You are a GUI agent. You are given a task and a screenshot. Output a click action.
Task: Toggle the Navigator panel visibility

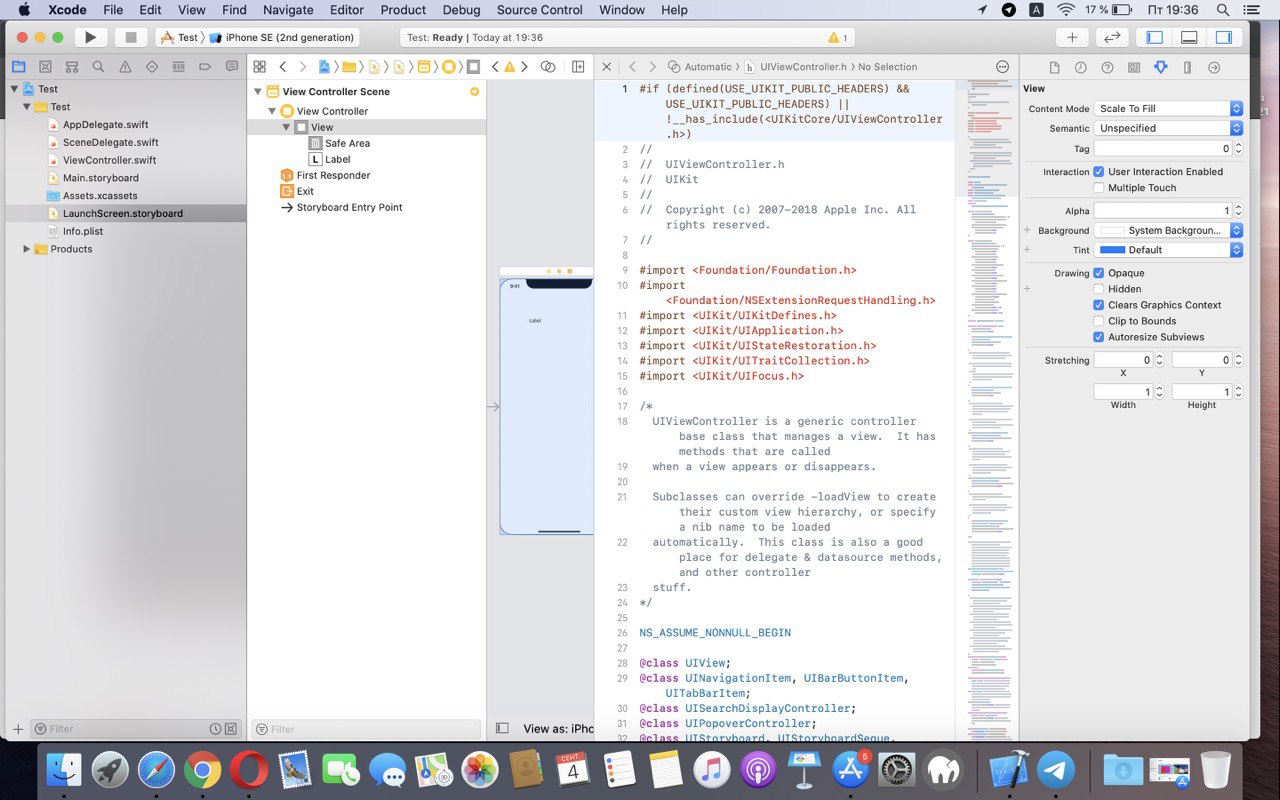(1155, 37)
